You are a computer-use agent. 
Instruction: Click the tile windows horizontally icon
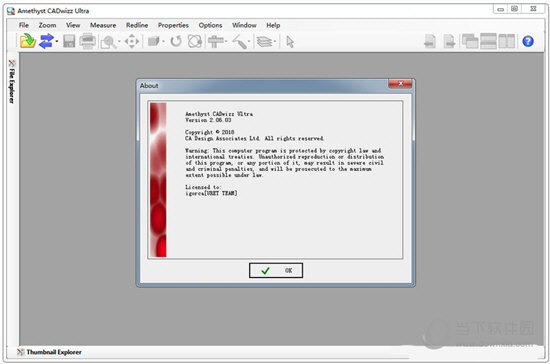(488, 41)
